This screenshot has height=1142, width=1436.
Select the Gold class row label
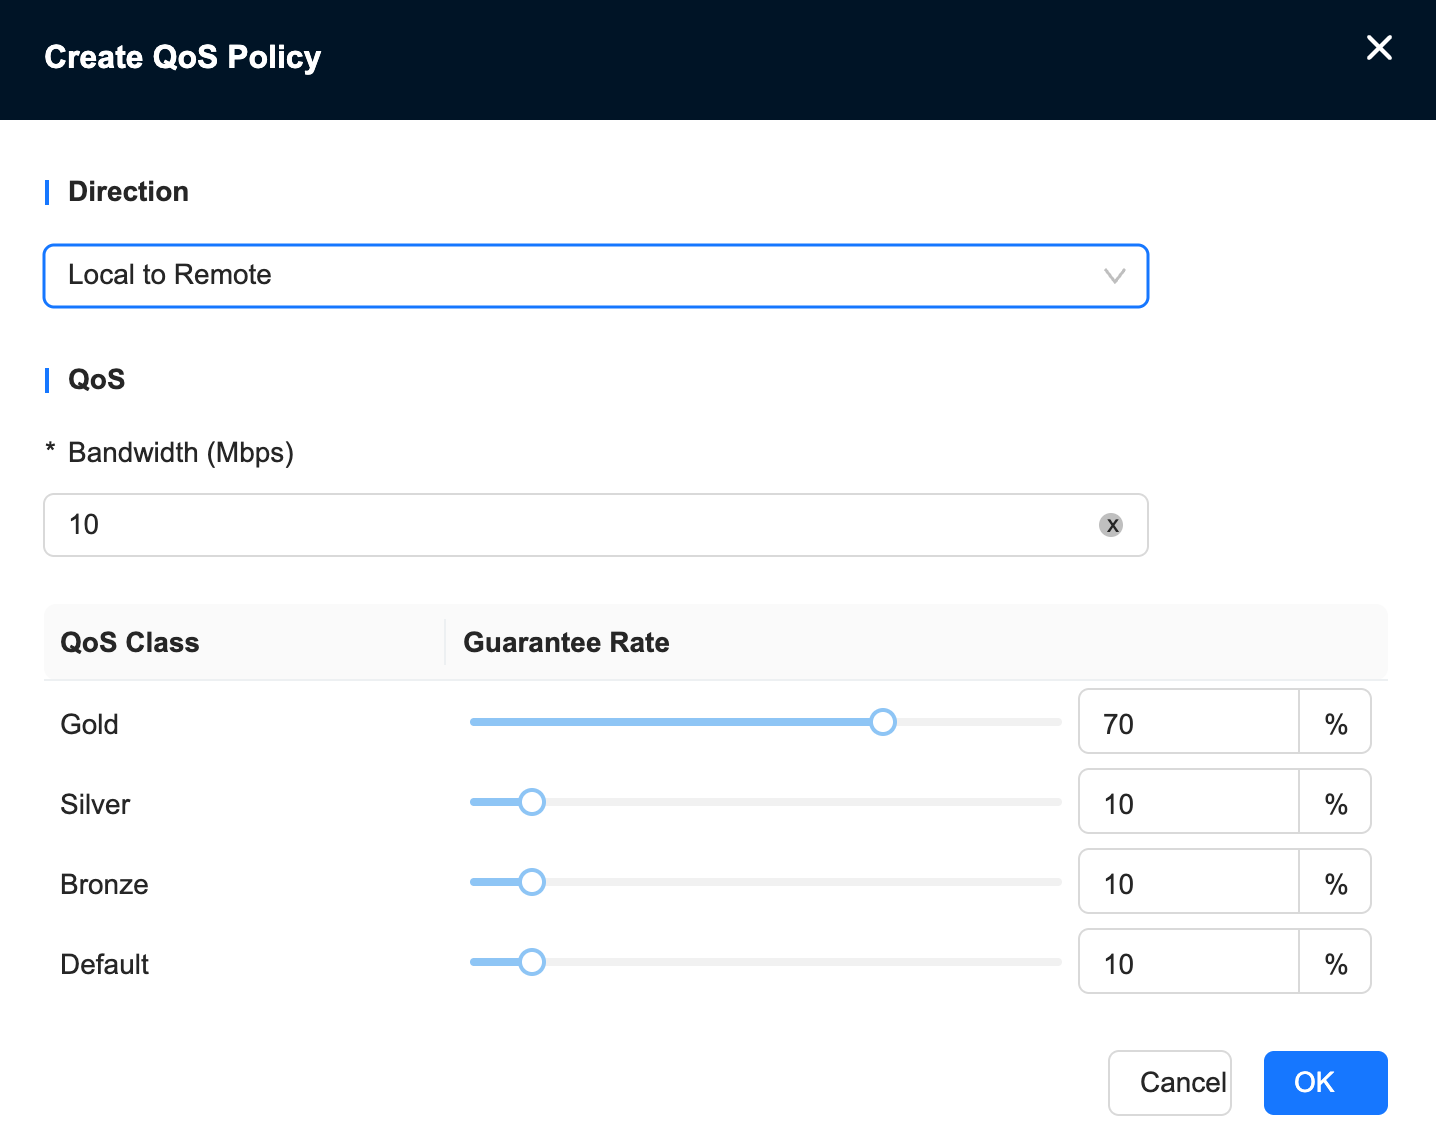(x=89, y=724)
